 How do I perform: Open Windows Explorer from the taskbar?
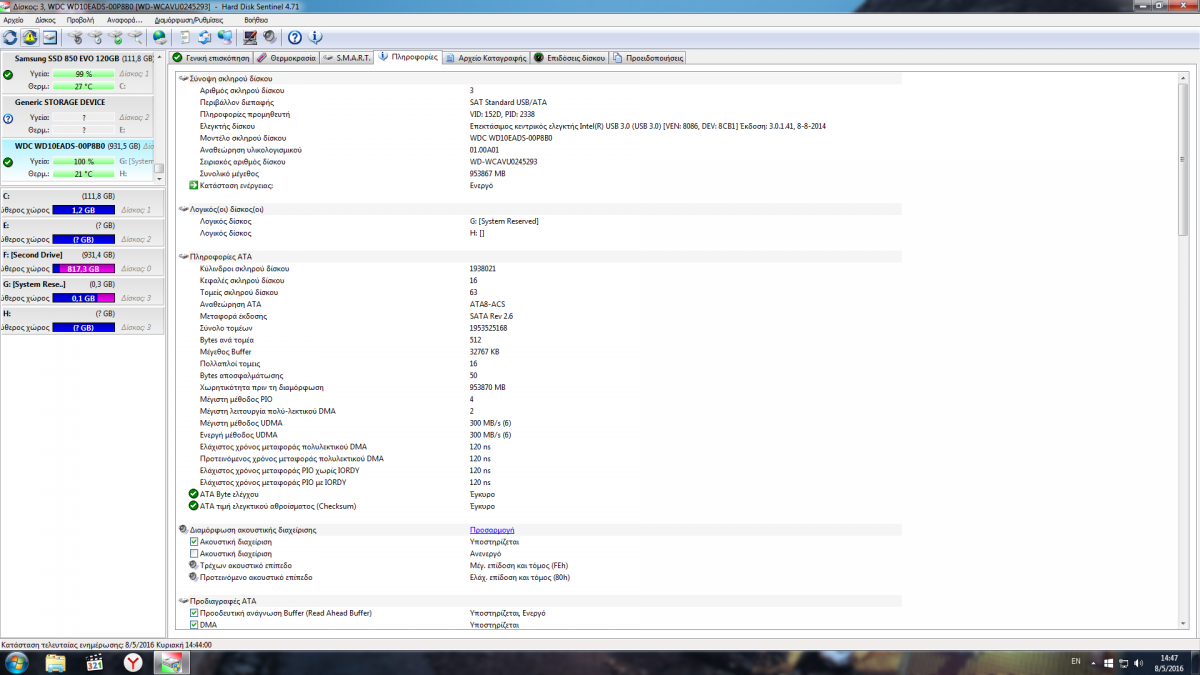point(56,663)
